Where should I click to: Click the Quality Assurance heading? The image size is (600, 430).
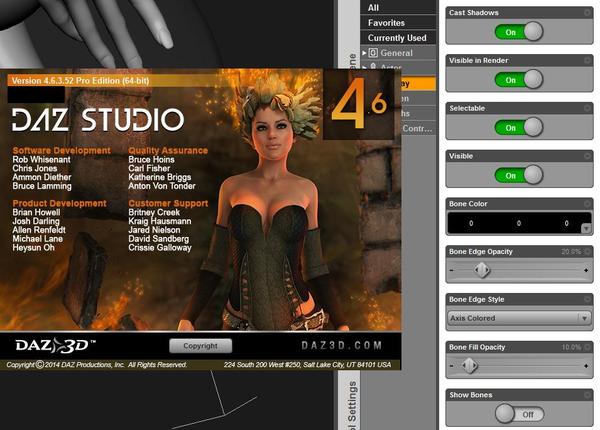168,150
